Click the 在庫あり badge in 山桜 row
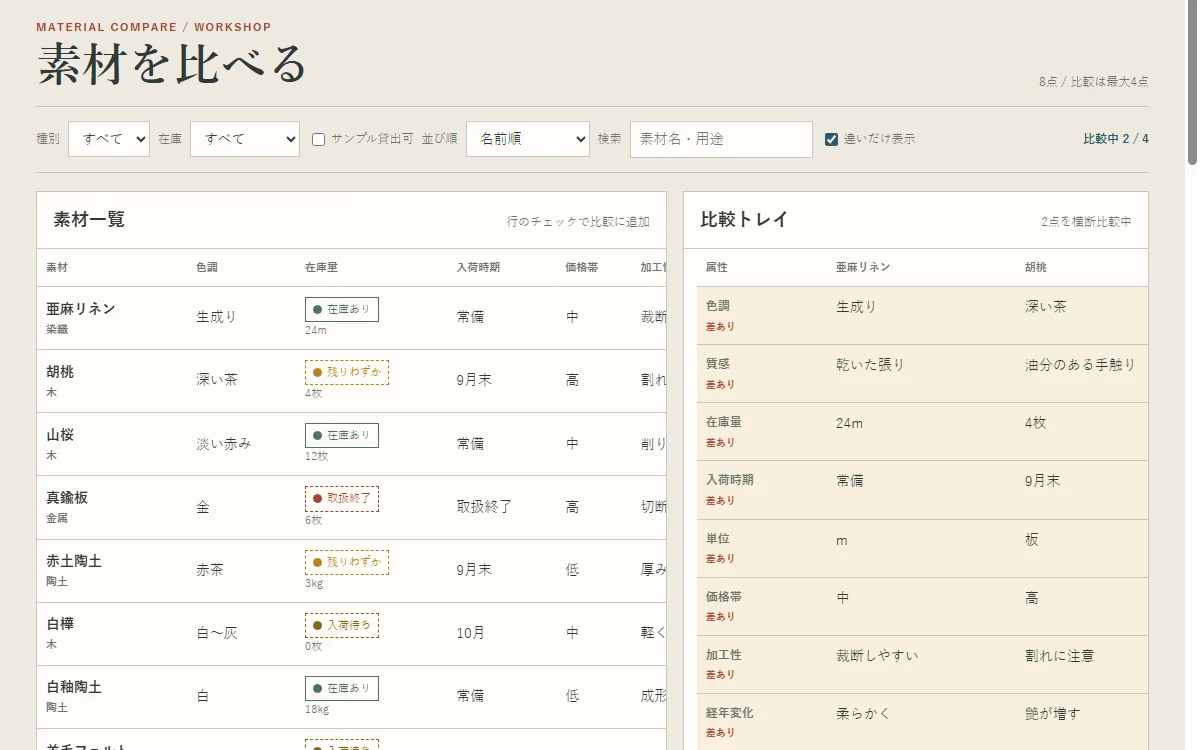 point(342,435)
